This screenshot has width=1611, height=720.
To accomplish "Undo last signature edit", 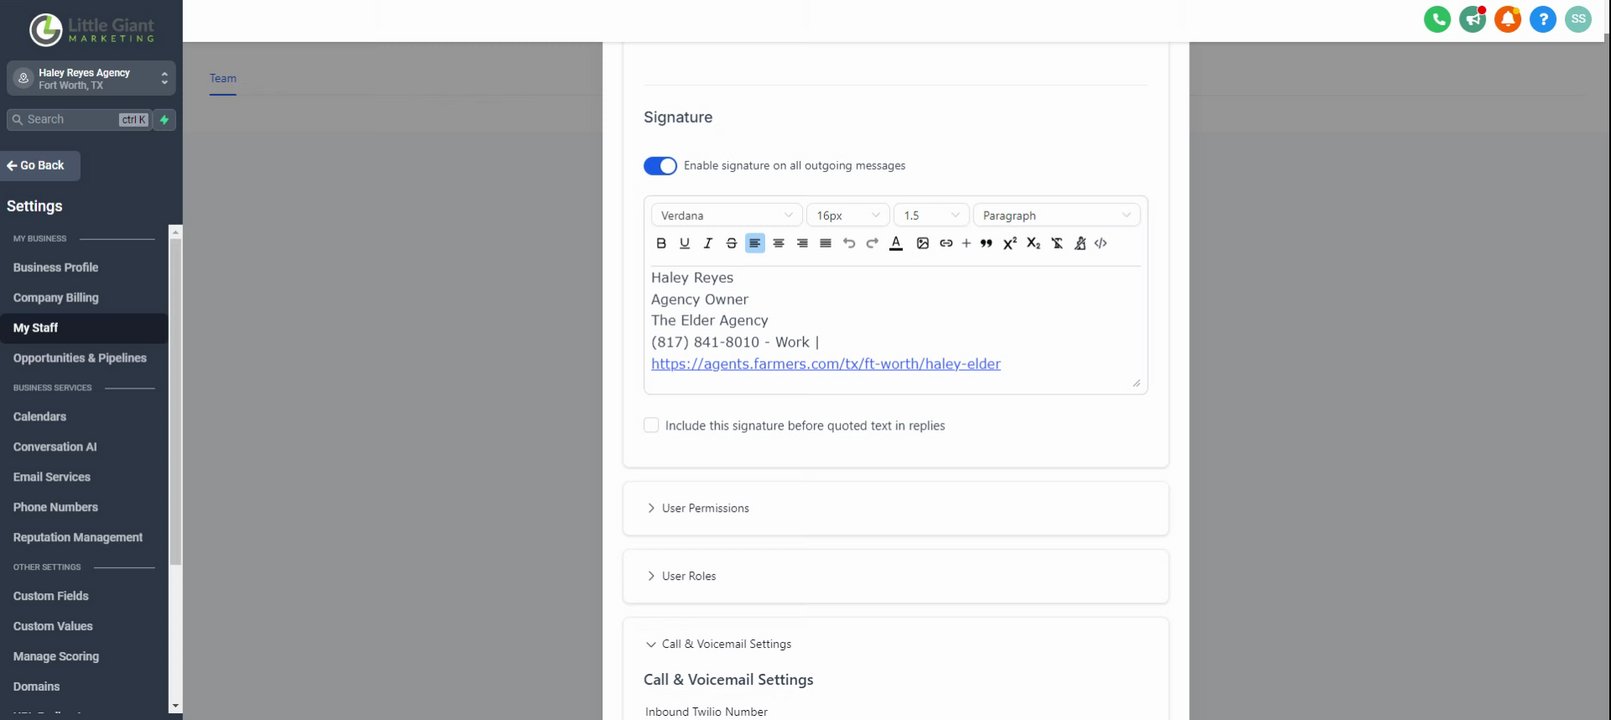I will 849,243.
